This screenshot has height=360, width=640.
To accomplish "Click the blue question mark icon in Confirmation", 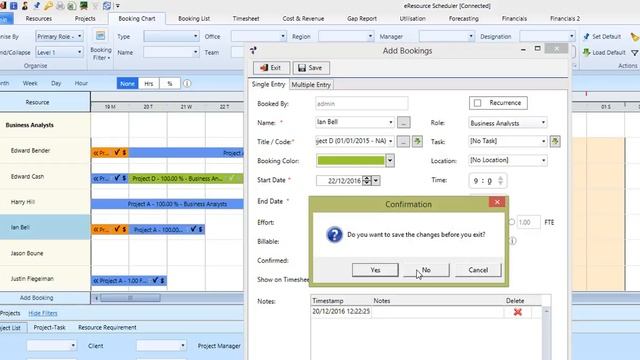I will (x=334, y=235).
